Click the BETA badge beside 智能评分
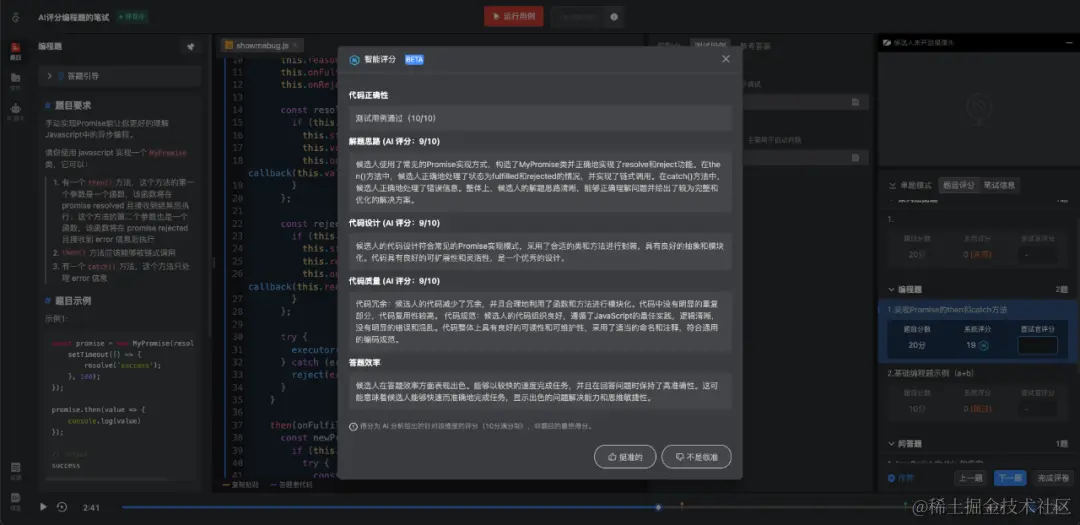The image size is (1080, 525). (414, 60)
